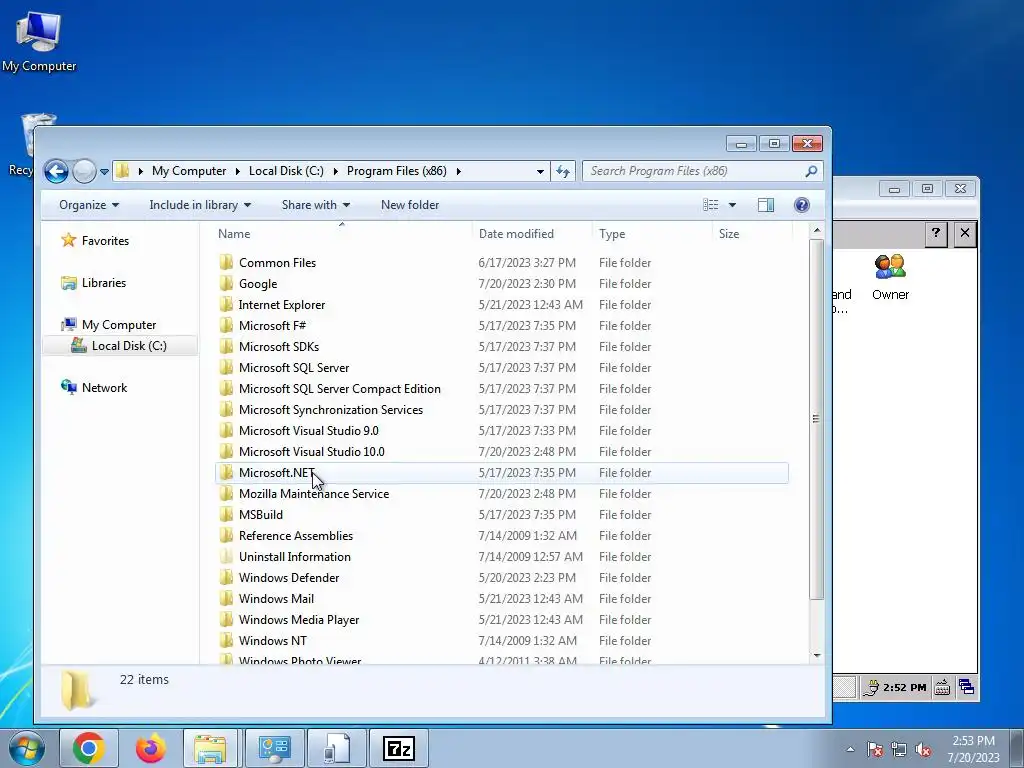The width and height of the screenshot is (1024, 768).
Task: Click the file list scroll down arrow
Action: click(816, 655)
